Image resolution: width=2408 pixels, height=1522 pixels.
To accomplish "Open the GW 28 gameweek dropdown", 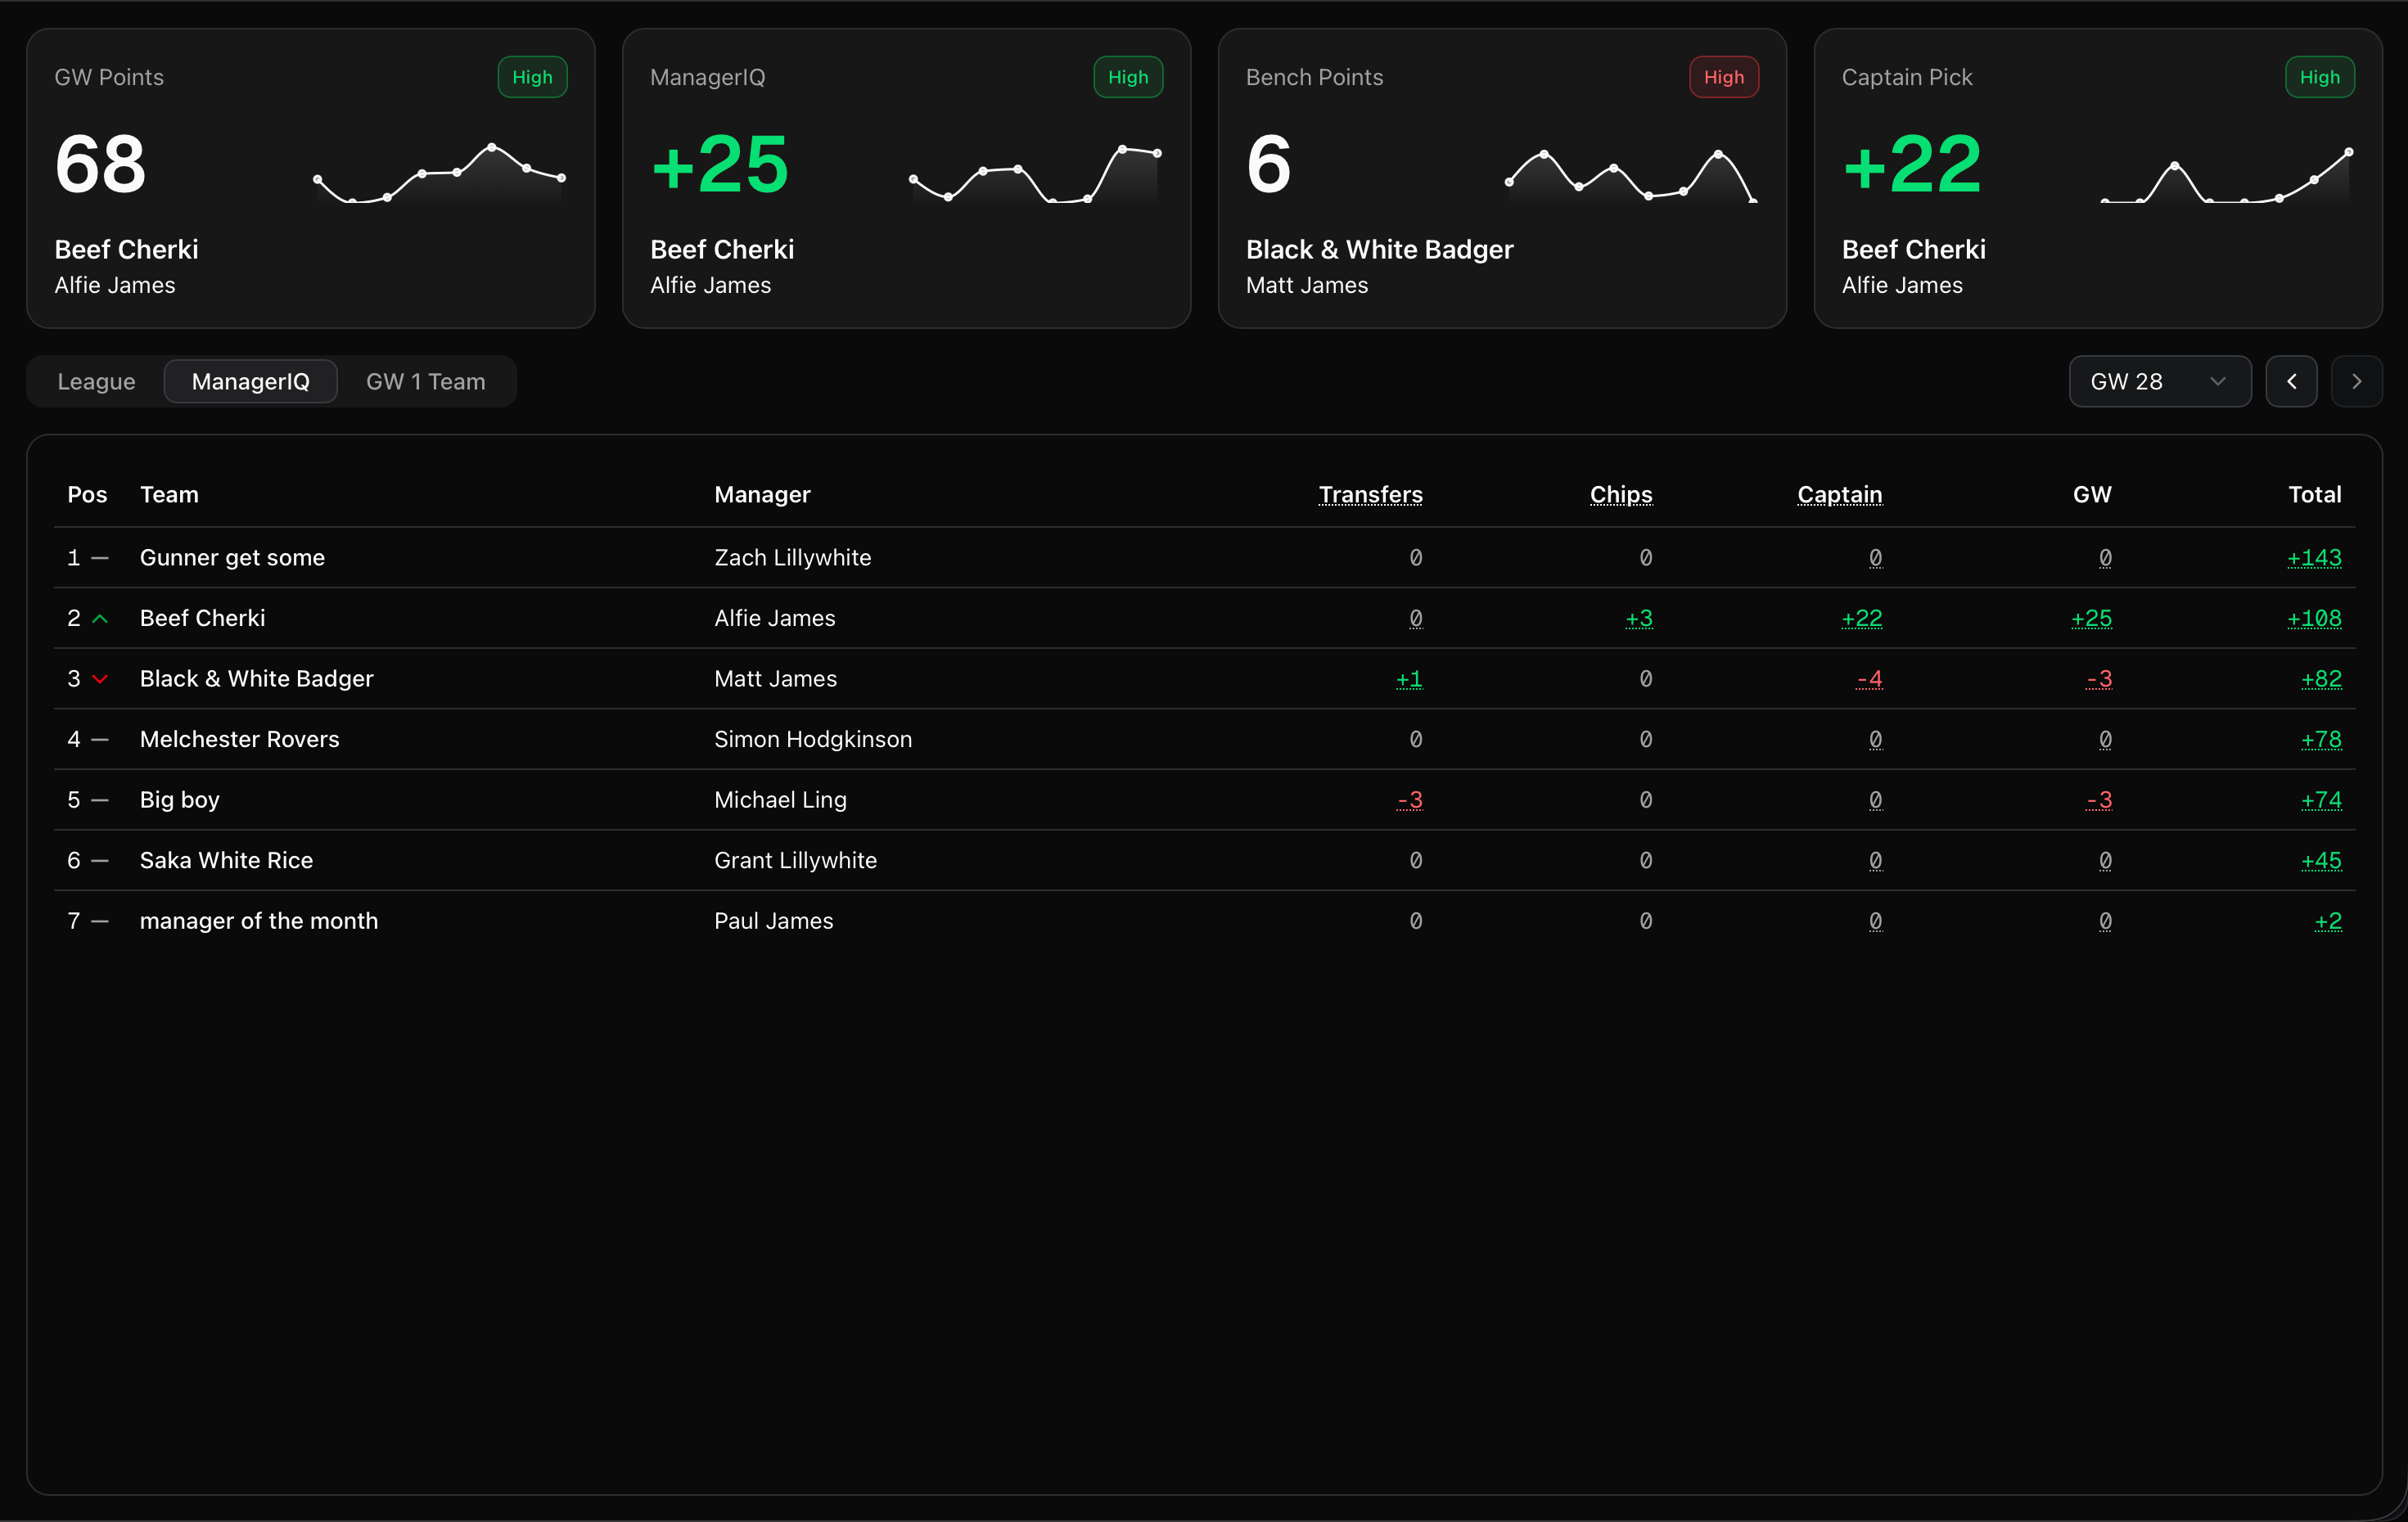I will click(x=2159, y=381).
